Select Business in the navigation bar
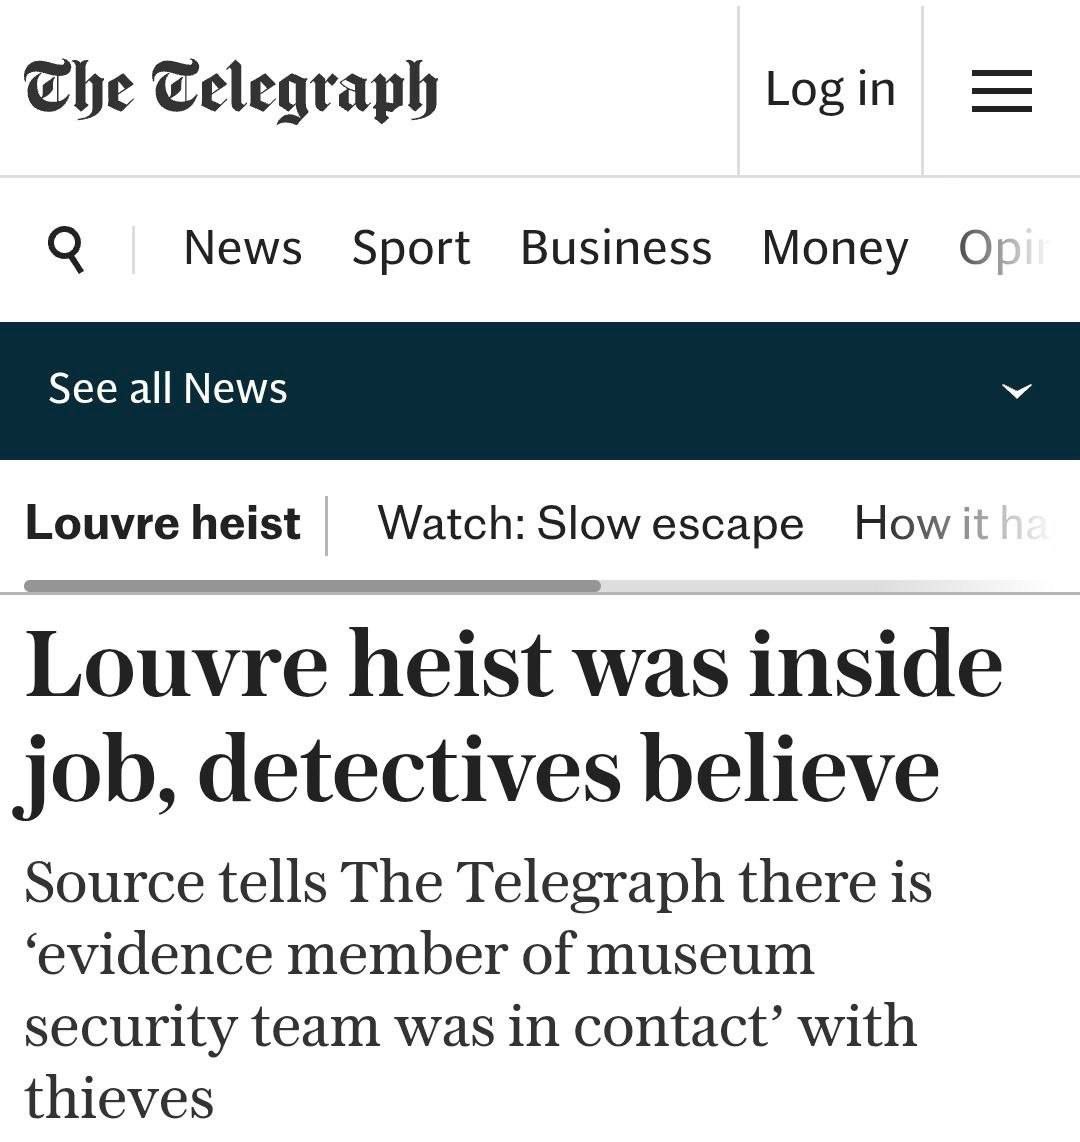This screenshot has height=1142, width=1080. coord(616,248)
